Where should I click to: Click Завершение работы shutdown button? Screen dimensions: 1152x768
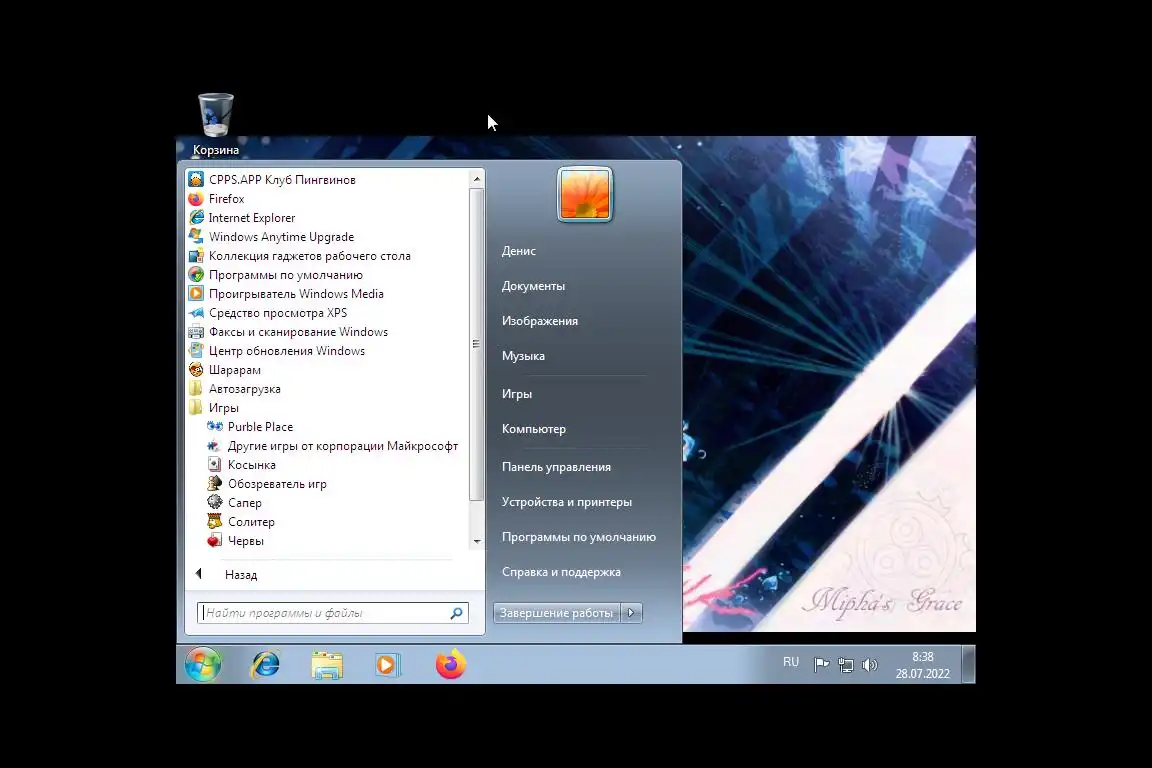tap(557, 613)
